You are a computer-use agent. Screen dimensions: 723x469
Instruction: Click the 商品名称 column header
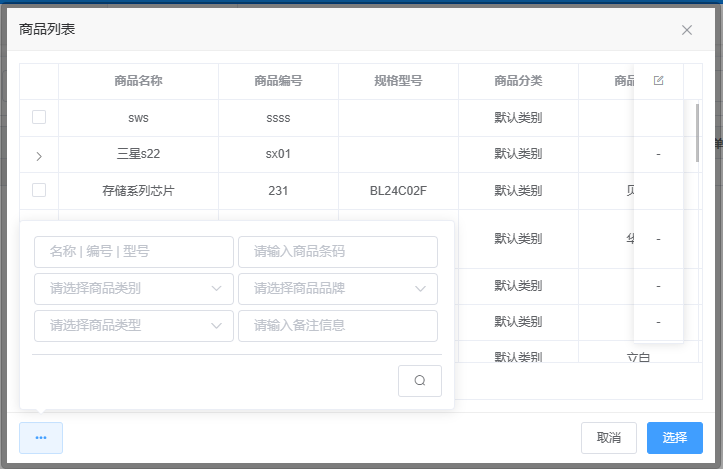pyautogui.click(x=139, y=81)
